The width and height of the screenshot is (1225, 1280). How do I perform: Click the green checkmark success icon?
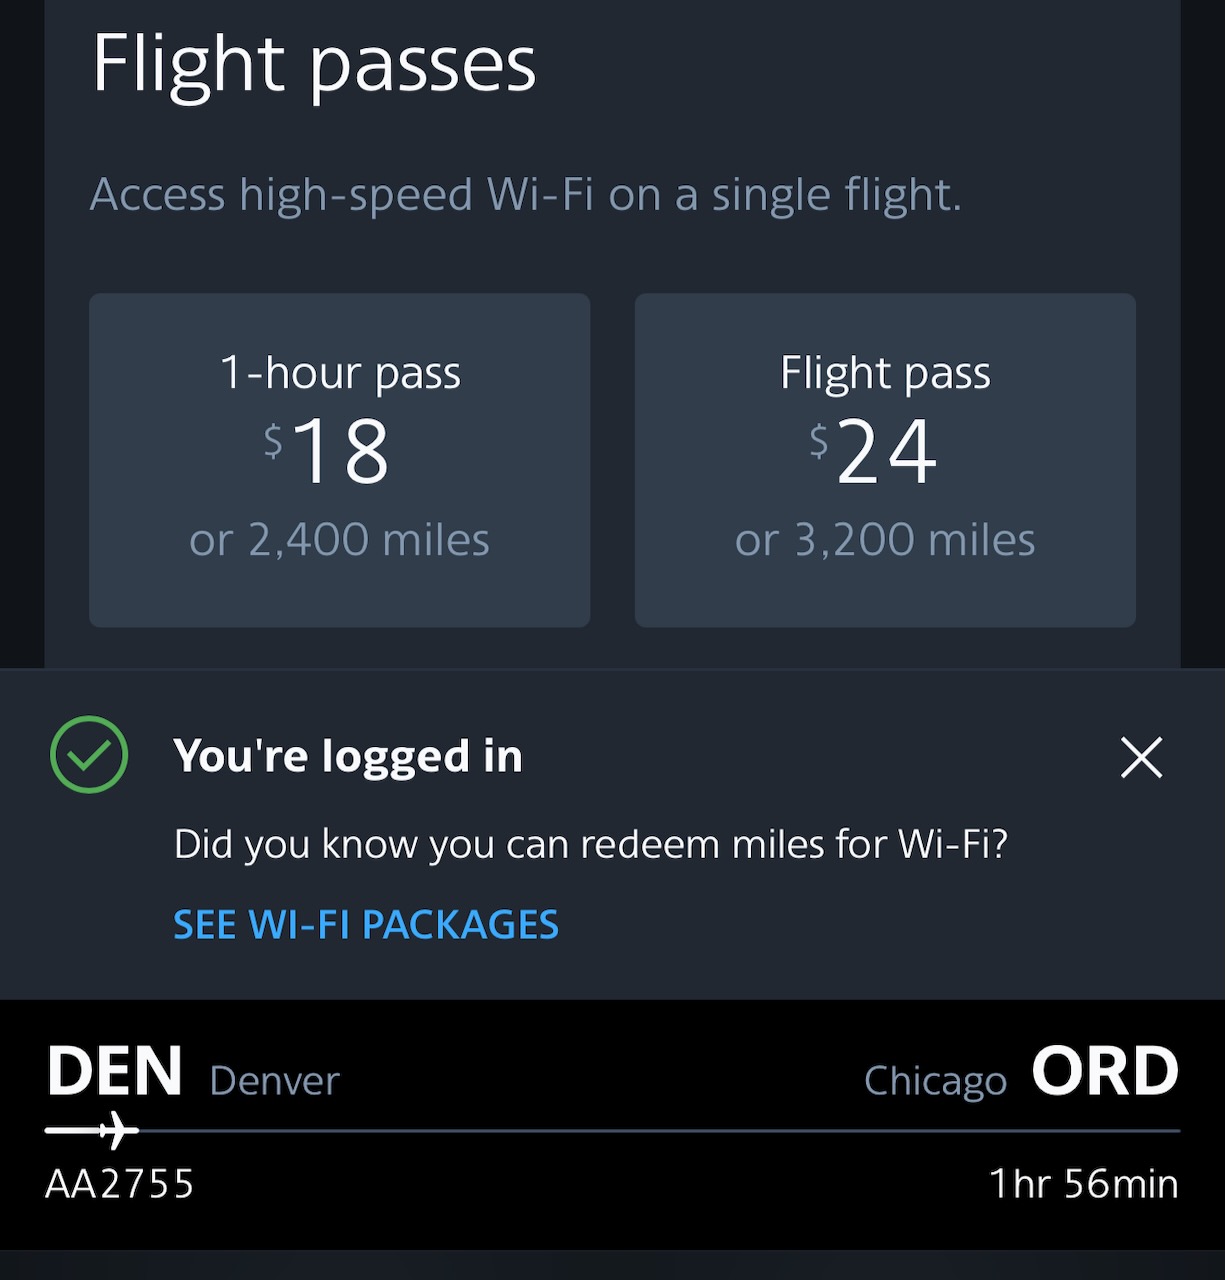tap(89, 755)
